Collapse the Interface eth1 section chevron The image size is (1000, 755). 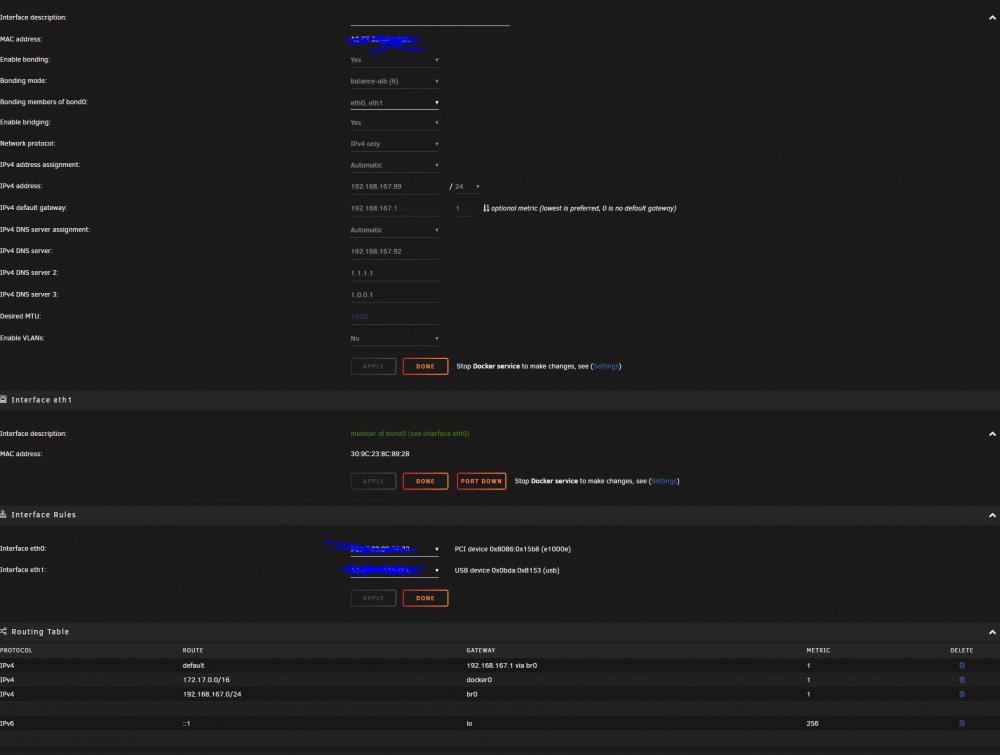(x=992, y=434)
